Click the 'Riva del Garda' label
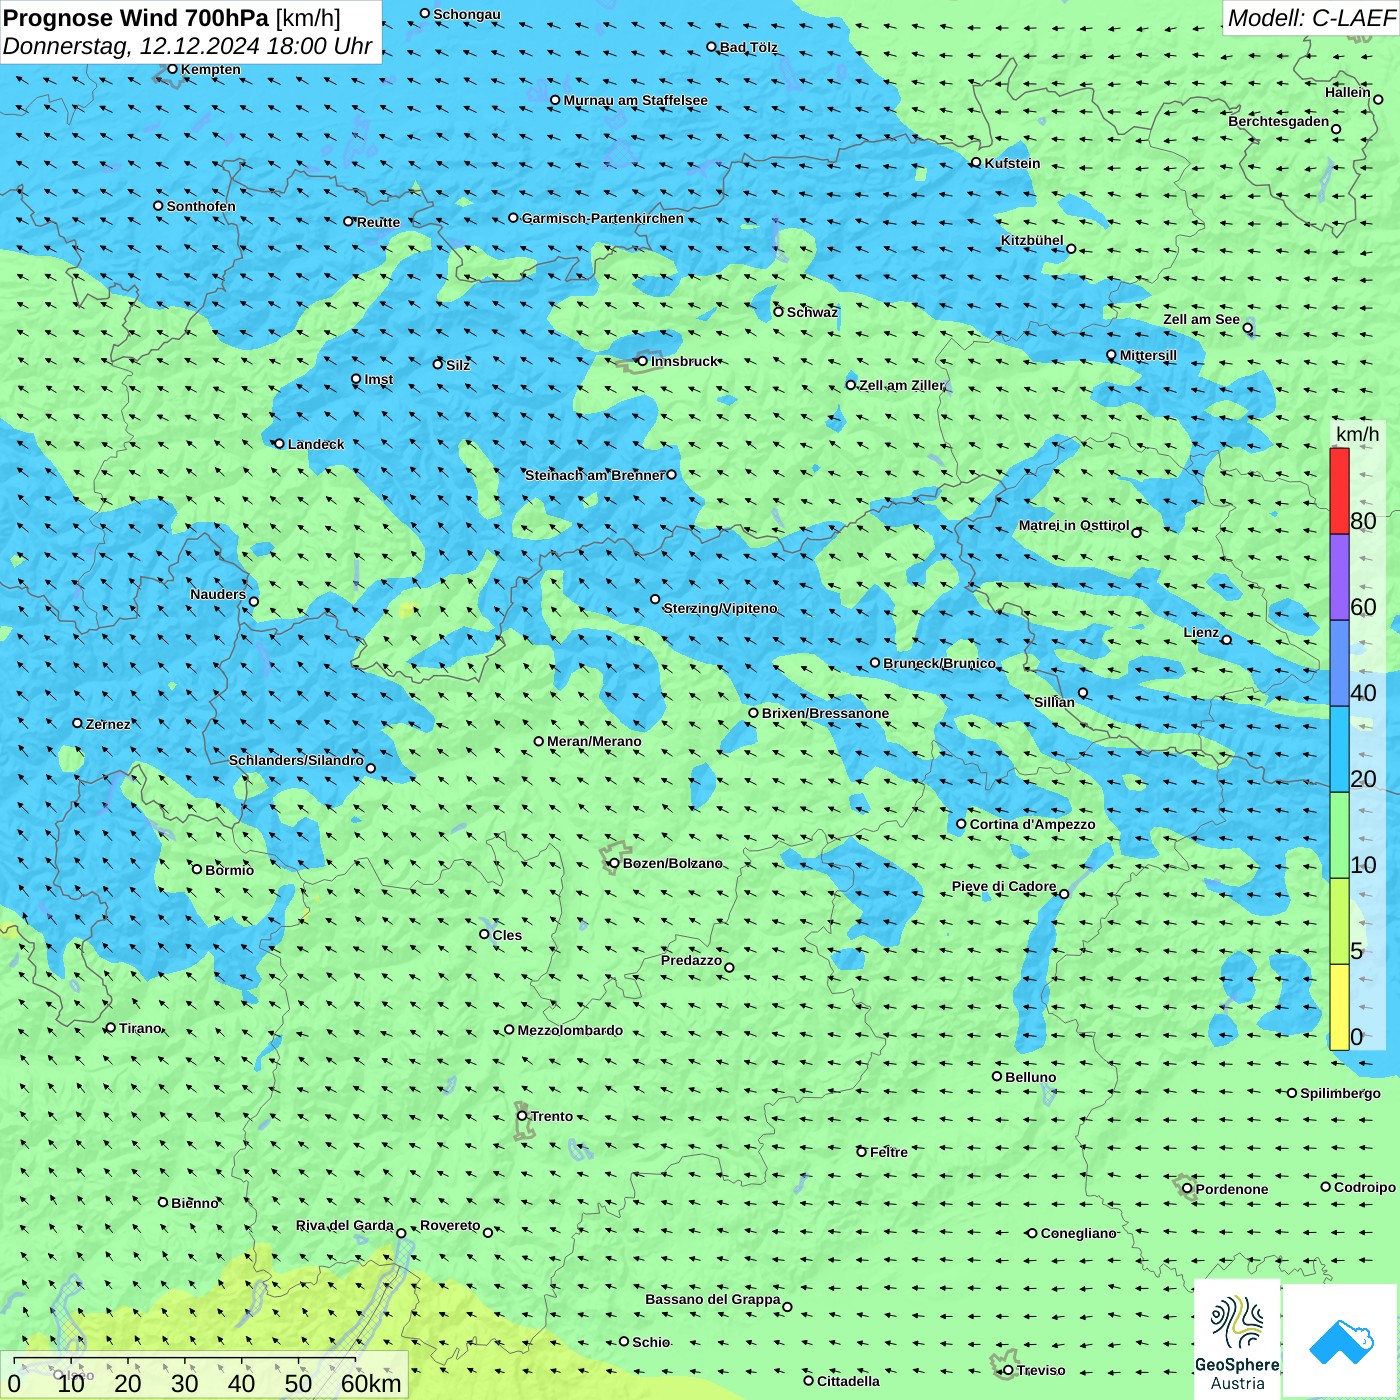The height and width of the screenshot is (1400, 1400). coord(345,1225)
